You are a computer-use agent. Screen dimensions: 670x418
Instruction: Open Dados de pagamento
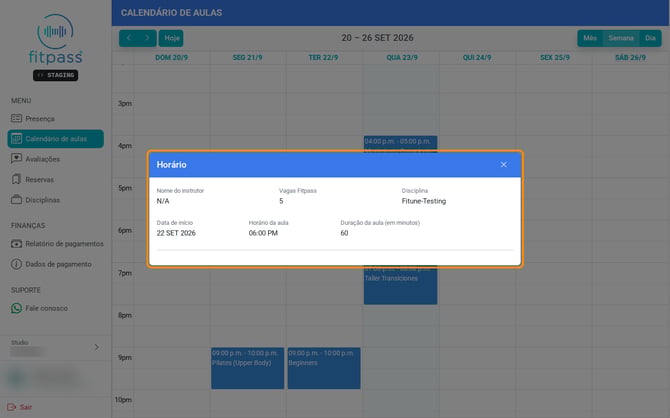[x=58, y=264]
